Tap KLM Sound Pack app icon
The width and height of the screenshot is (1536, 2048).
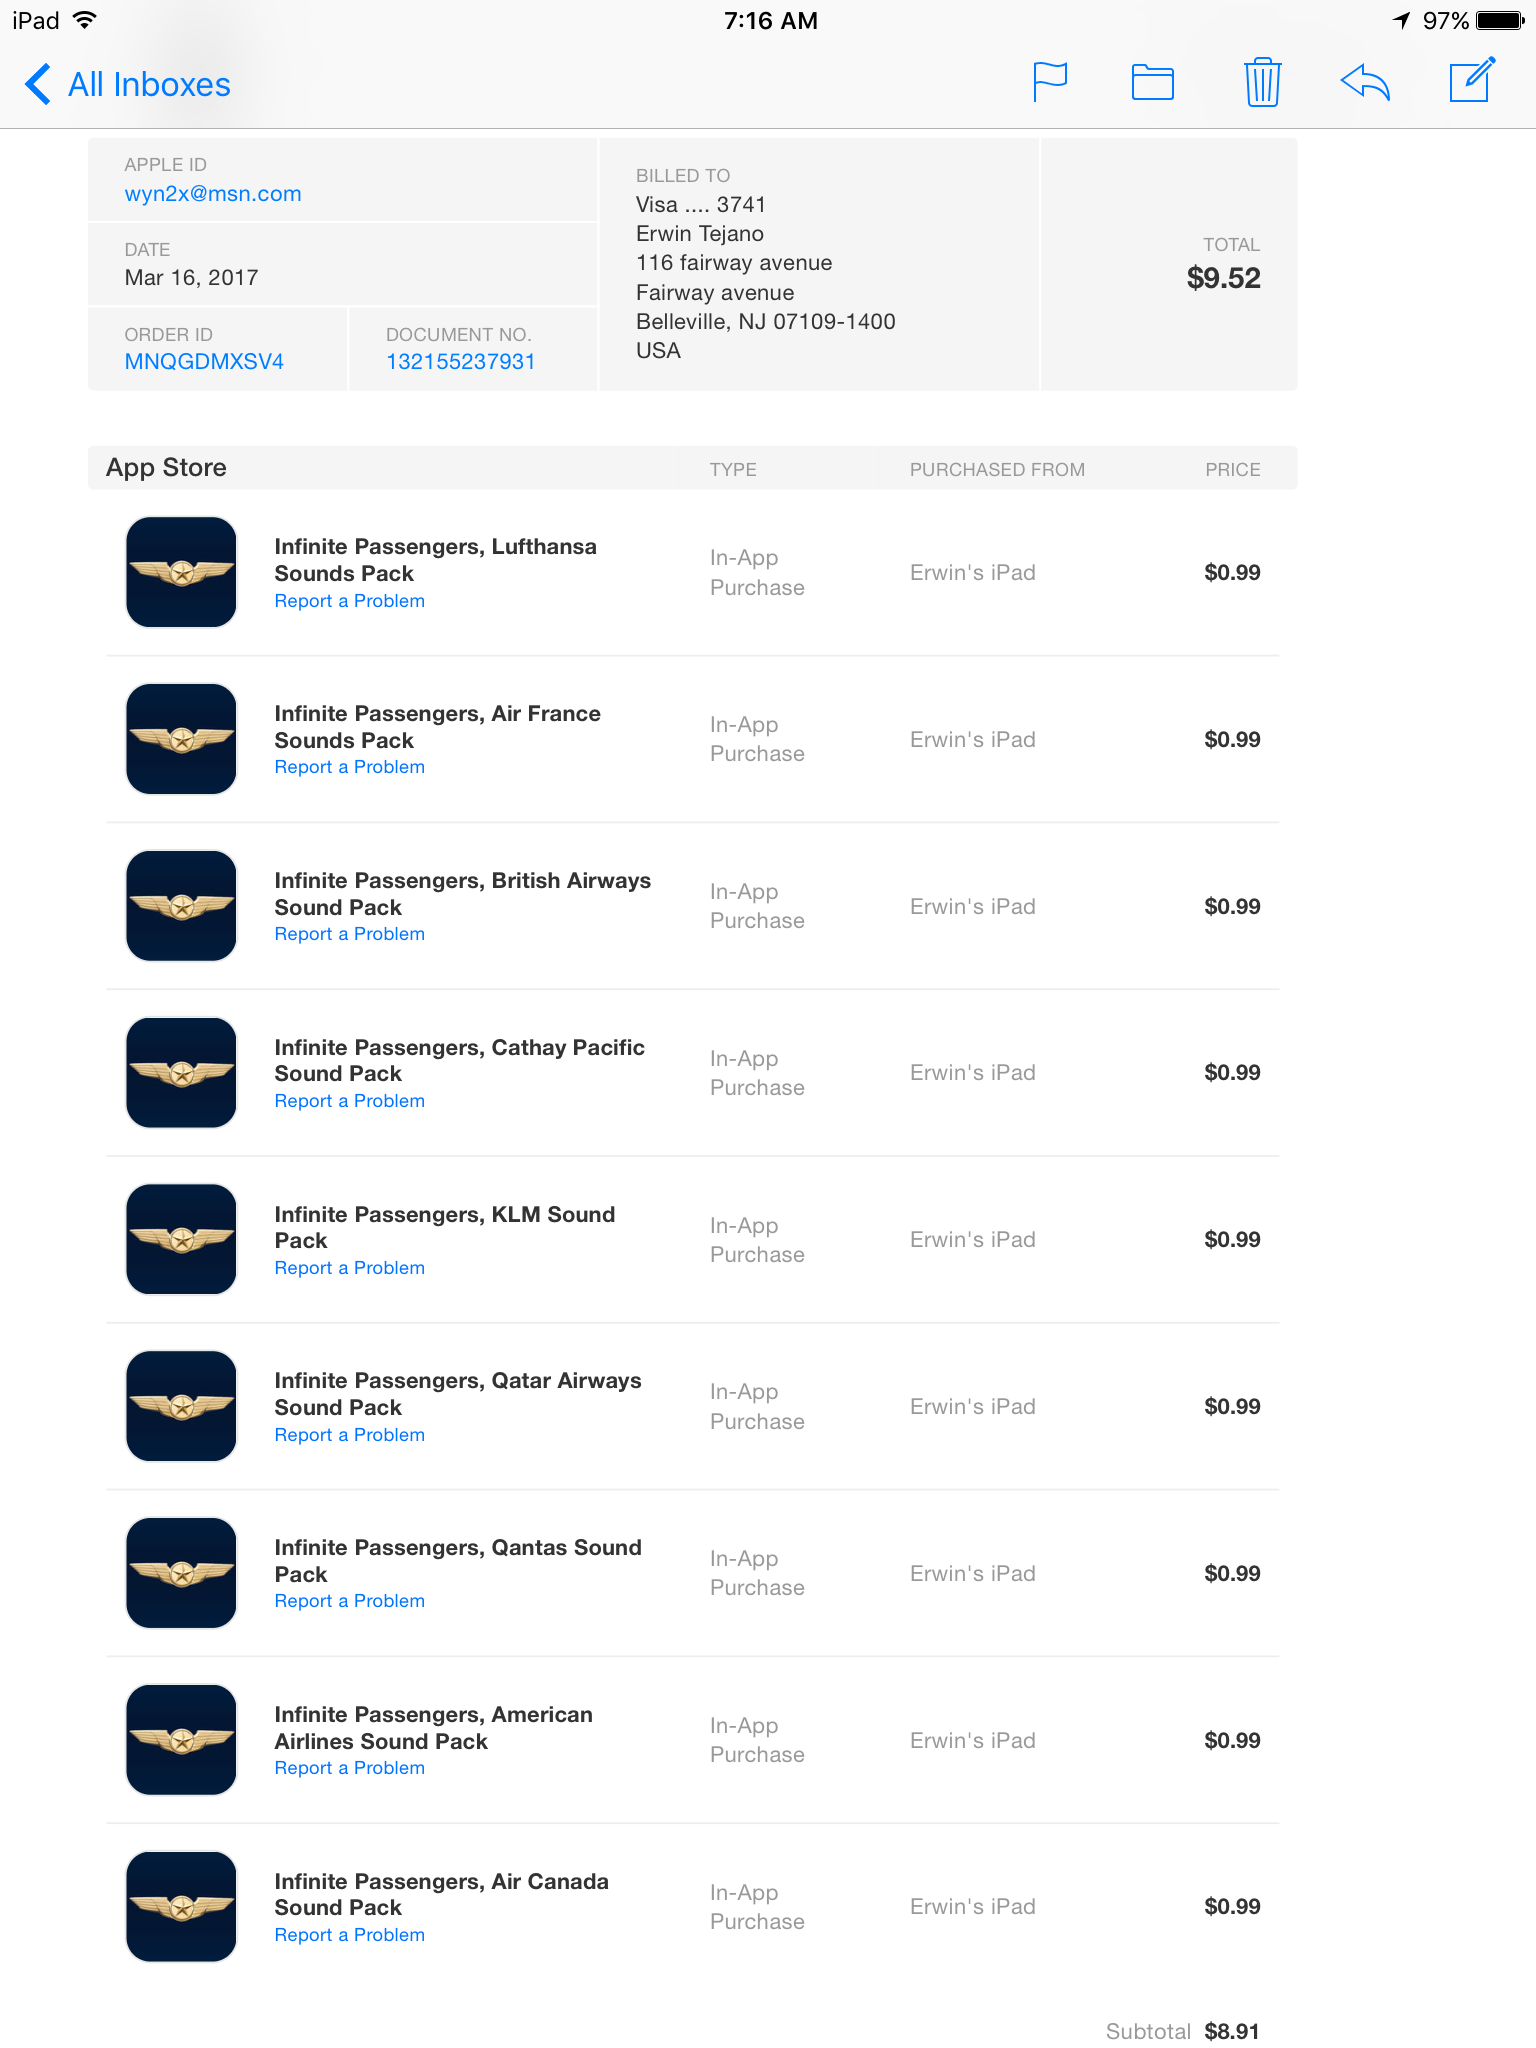(x=181, y=1239)
